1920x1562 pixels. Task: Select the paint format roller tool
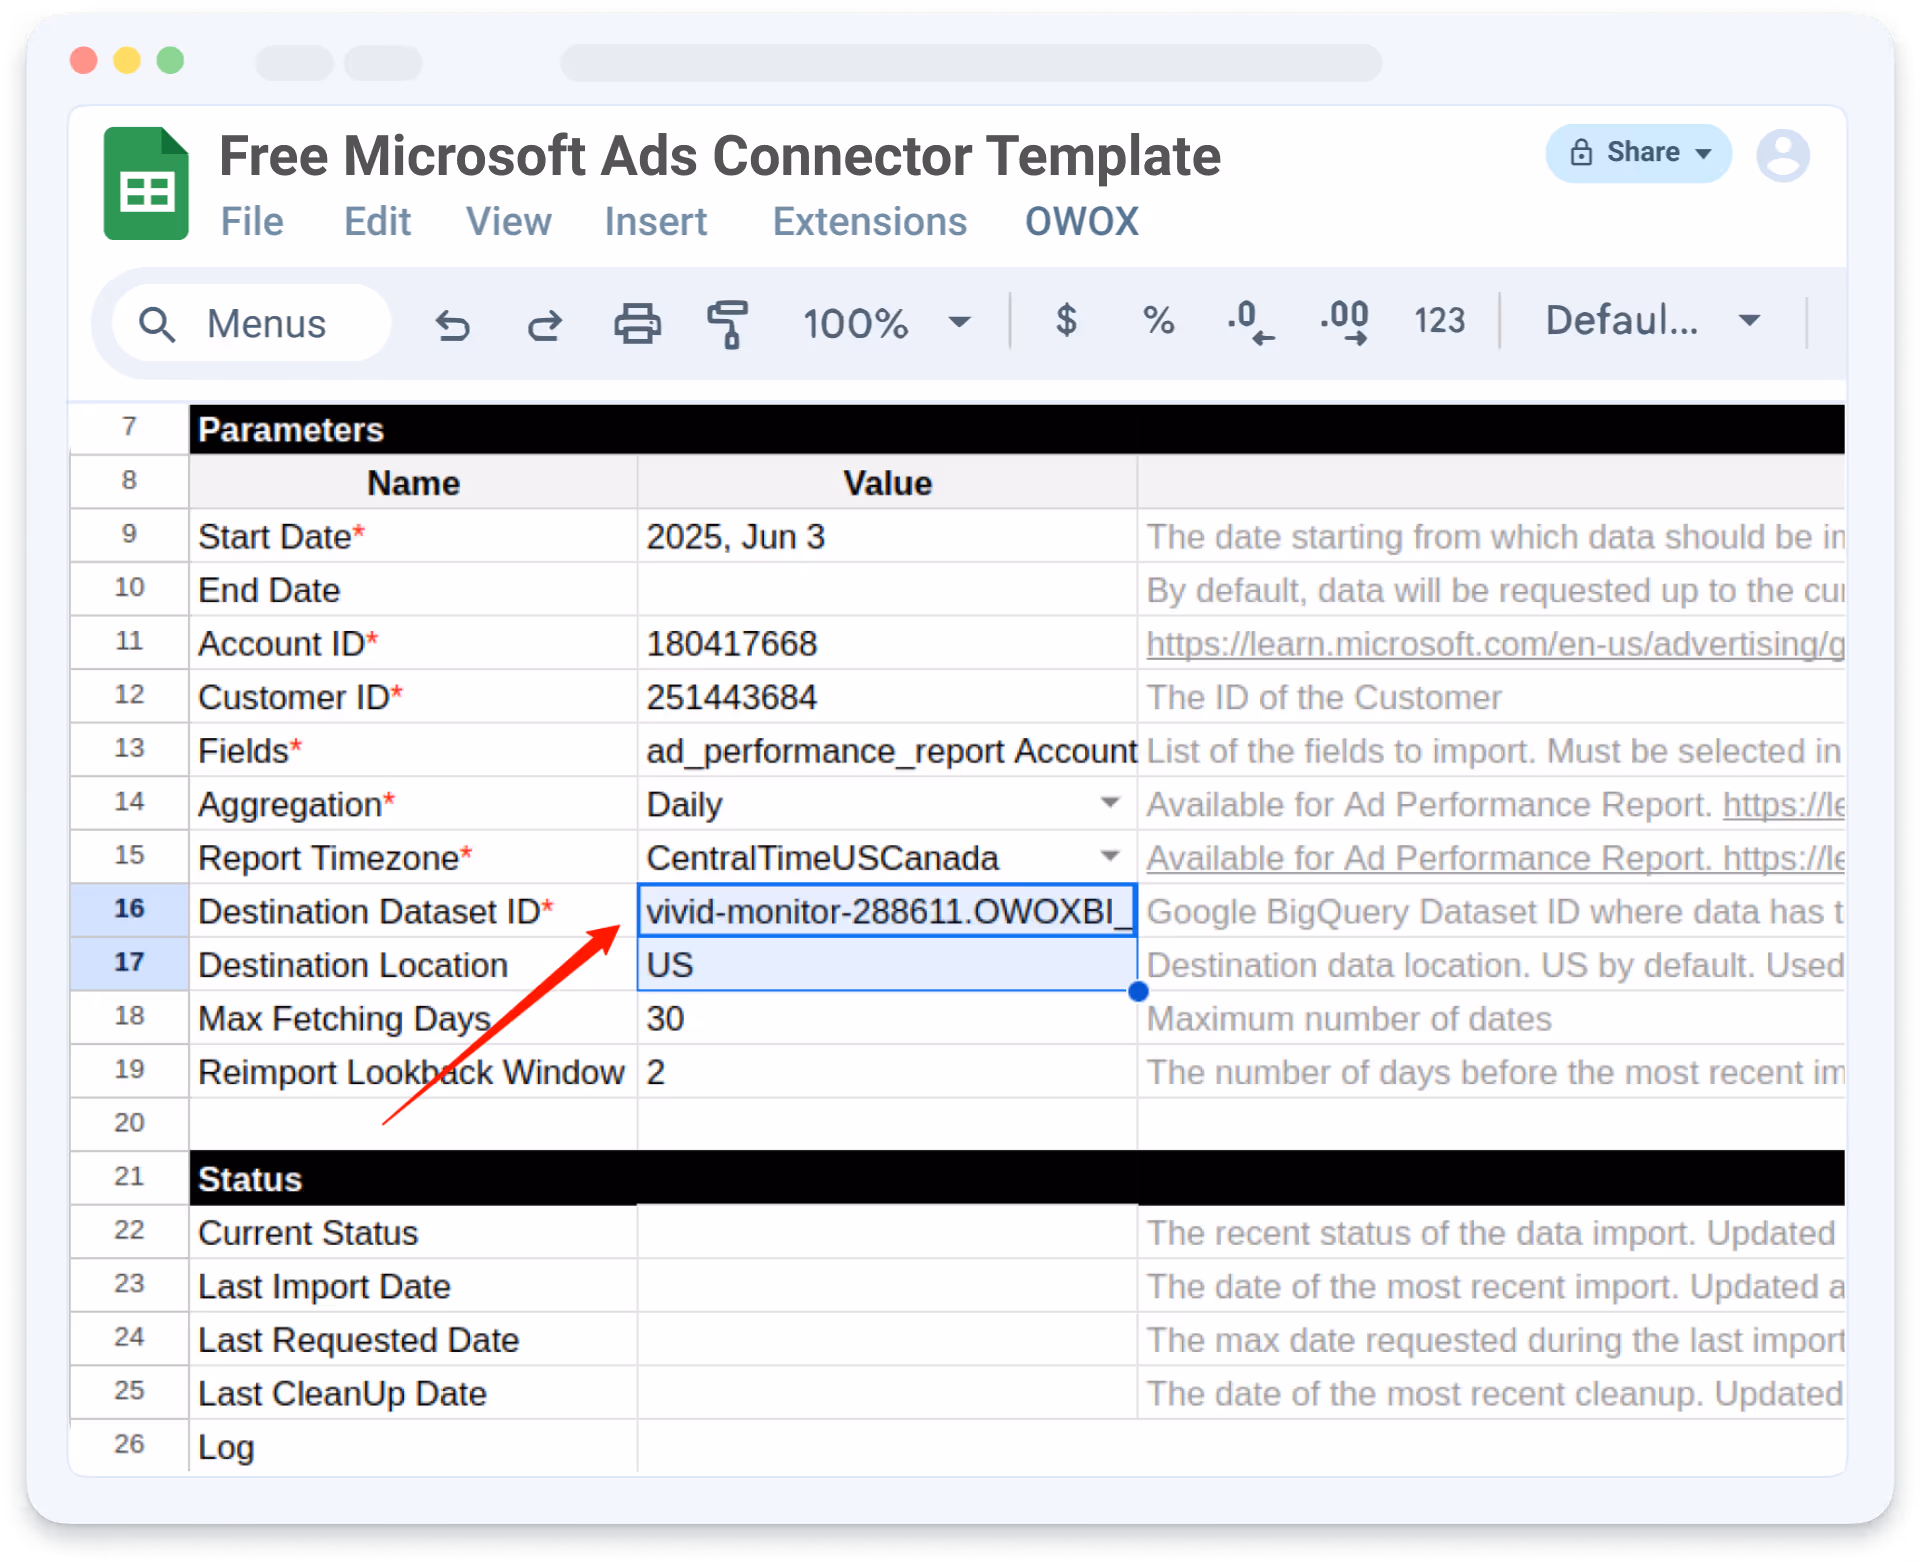pyautogui.click(x=728, y=324)
